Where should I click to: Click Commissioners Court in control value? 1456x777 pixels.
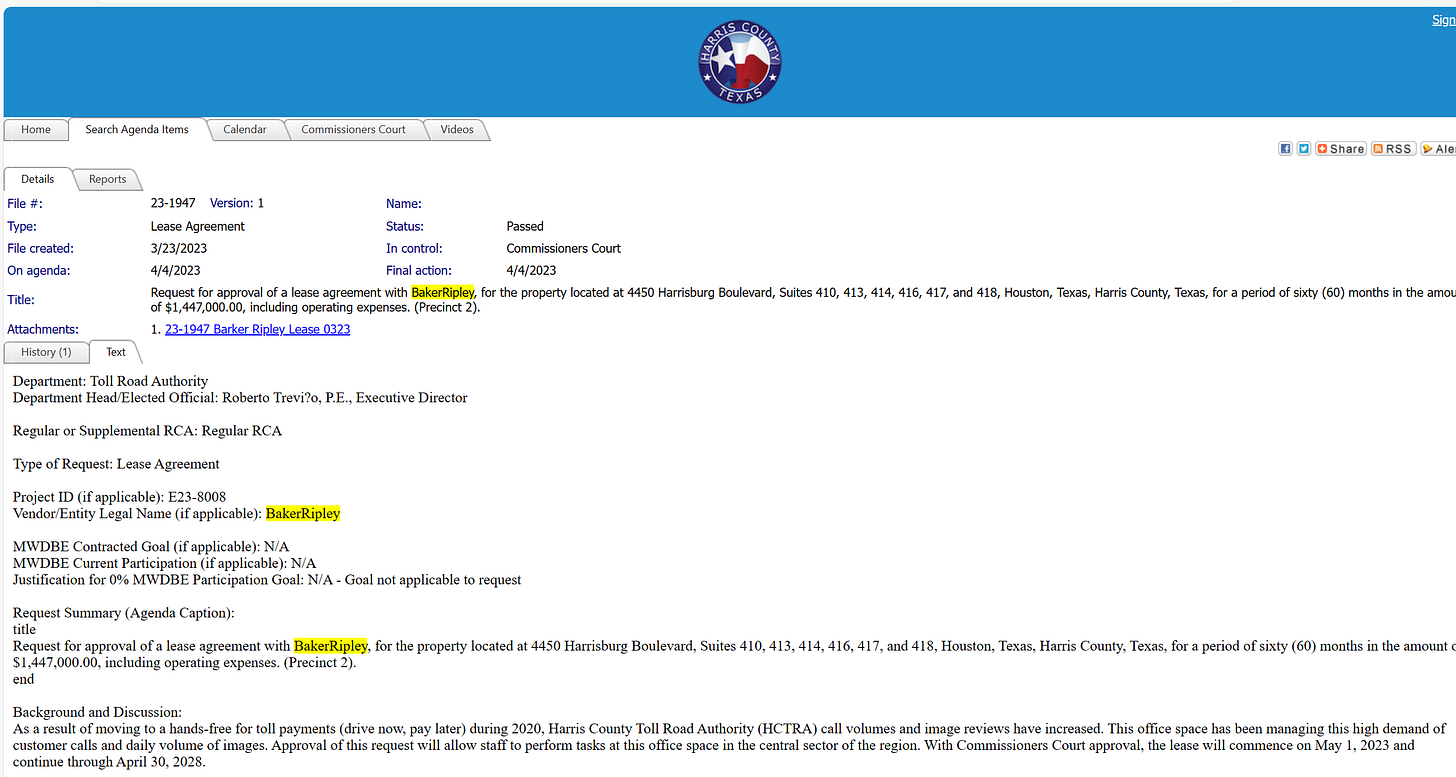(x=564, y=248)
